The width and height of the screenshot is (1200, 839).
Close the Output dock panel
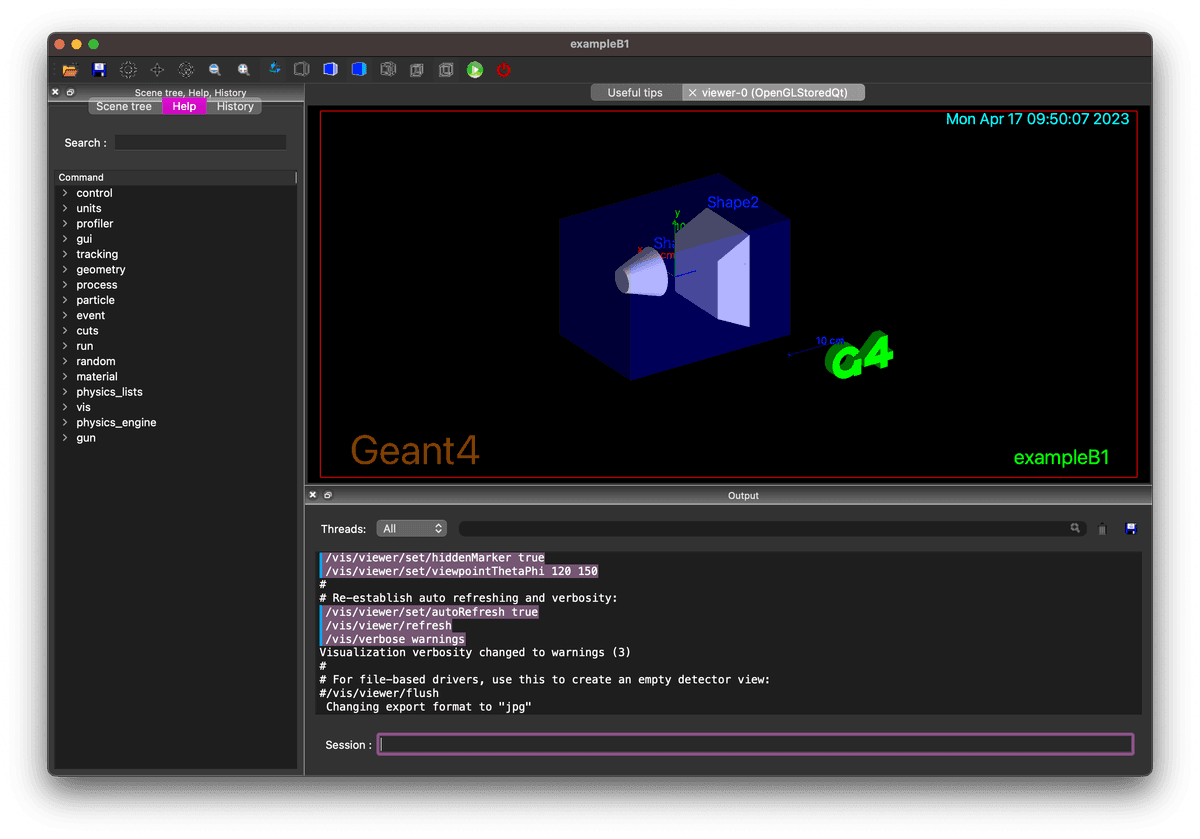[313, 495]
